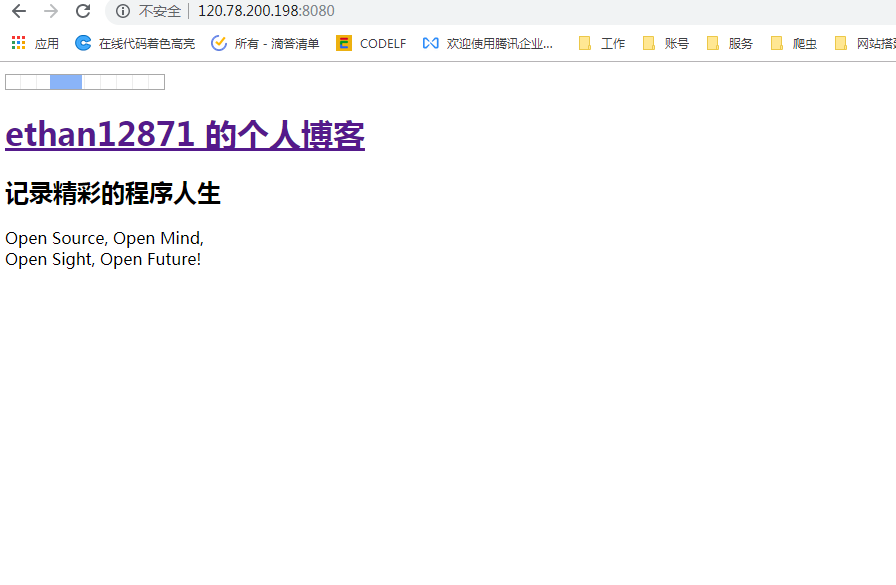Screen dimensions: 896x585
Task: Click the browser forward arrow
Action: click(x=51, y=11)
